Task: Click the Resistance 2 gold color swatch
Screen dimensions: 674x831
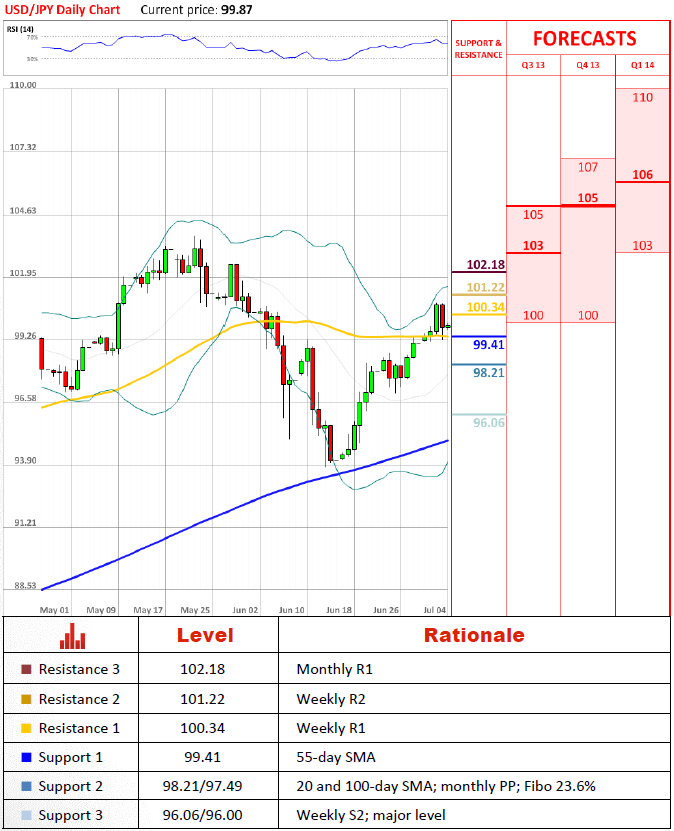Action: [26, 699]
